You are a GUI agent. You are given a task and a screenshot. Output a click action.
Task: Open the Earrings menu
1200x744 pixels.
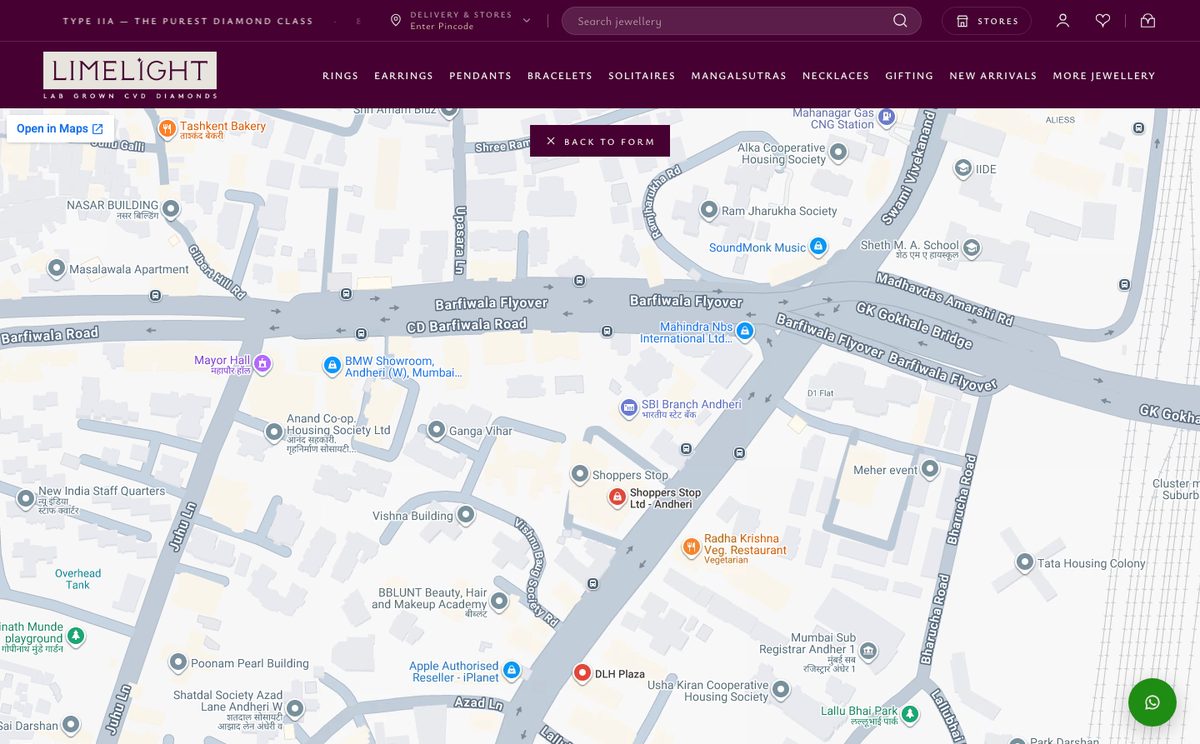pos(404,76)
